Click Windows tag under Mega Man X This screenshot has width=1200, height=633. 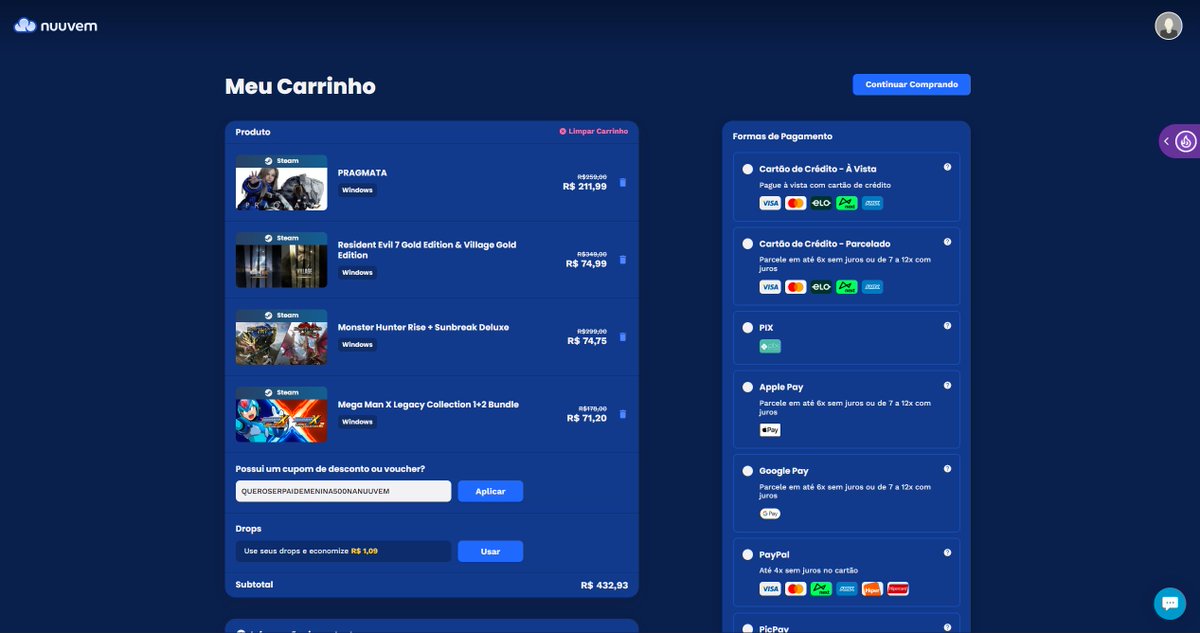357,422
